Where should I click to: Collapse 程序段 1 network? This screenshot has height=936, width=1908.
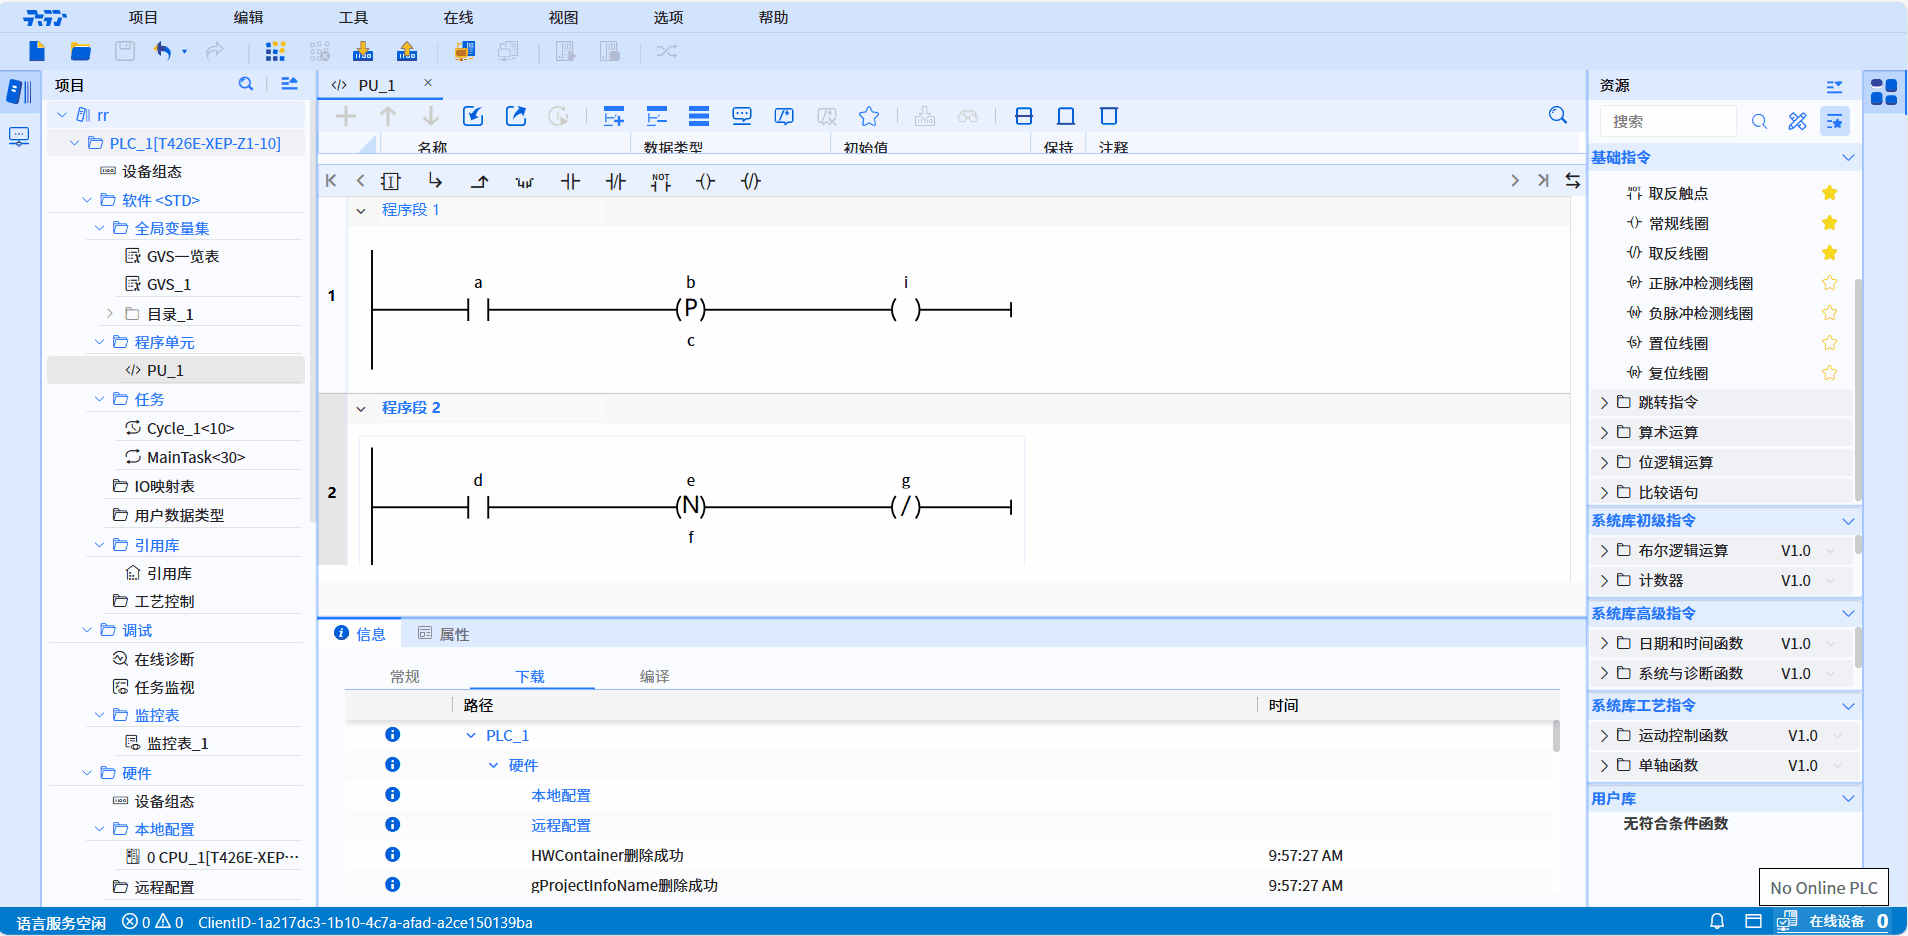[x=361, y=210]
